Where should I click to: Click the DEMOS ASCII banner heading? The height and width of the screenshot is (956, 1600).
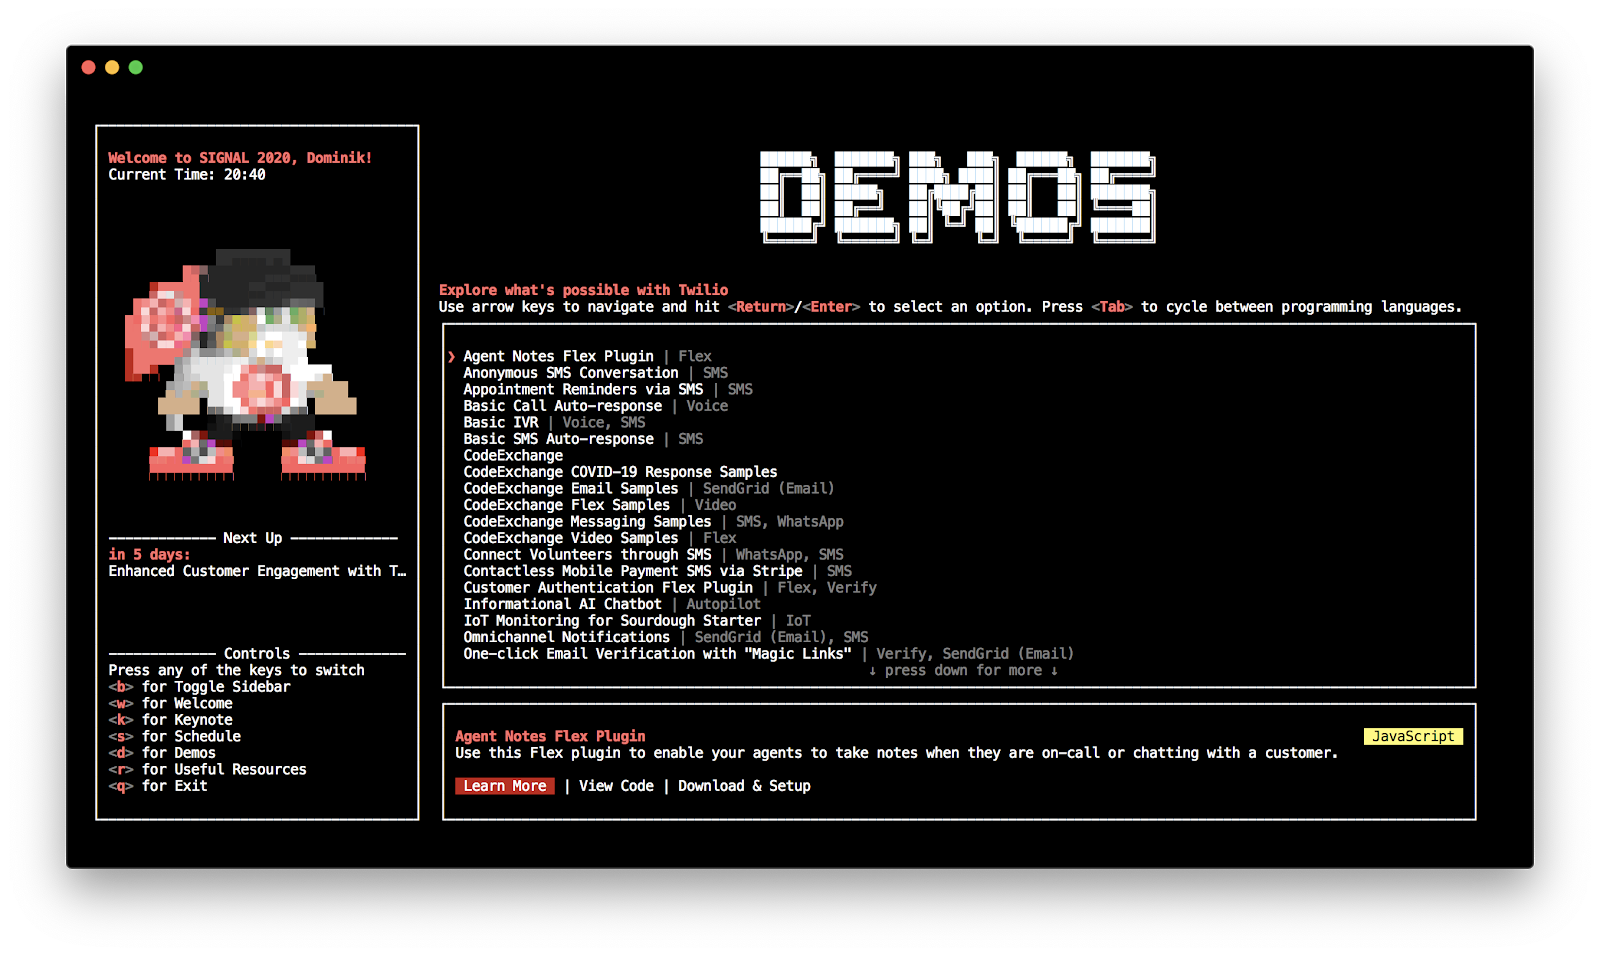coord(958,197)
